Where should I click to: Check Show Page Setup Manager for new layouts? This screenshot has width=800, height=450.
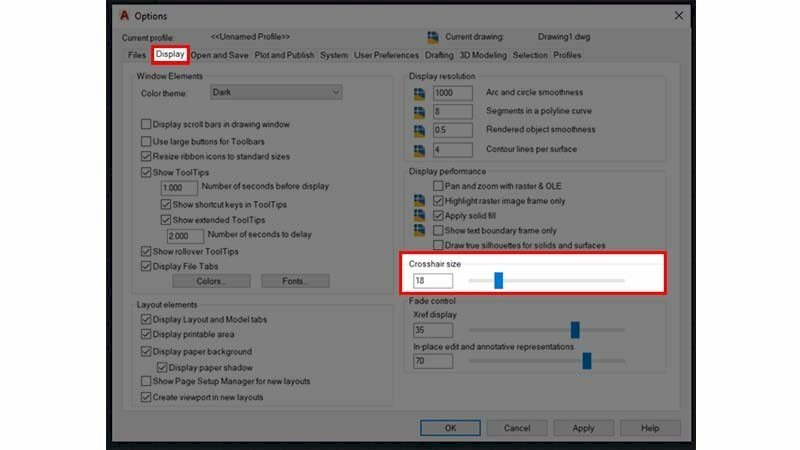(x=147, y=382)
